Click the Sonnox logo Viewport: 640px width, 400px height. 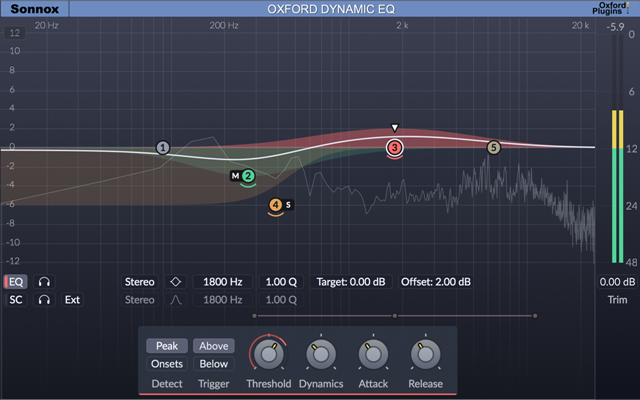pos(35,9)
